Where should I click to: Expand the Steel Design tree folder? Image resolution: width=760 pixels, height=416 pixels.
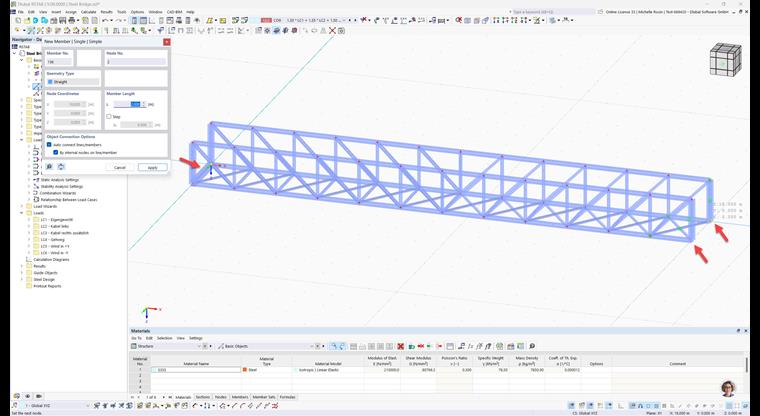point(22,279)
